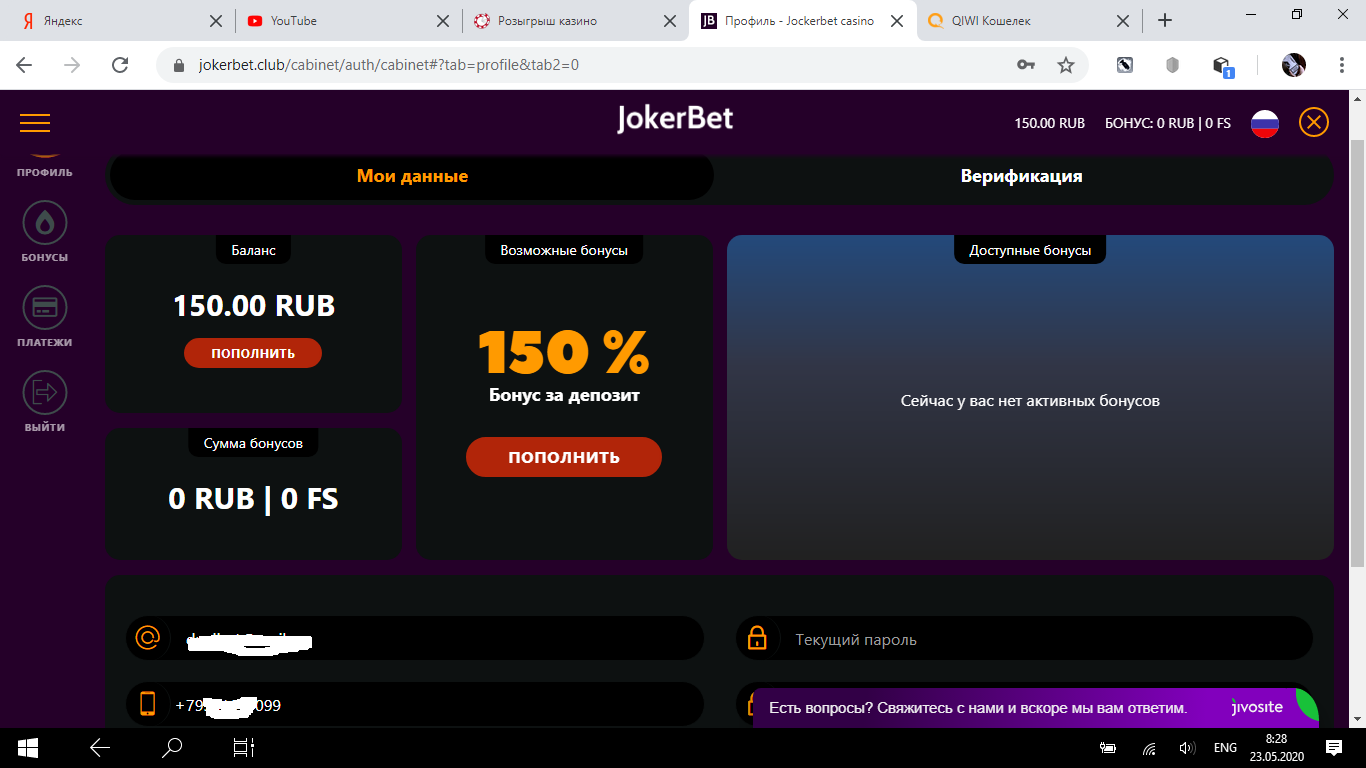Click the ENG language indicator in taskbar
Image resolution: width=1366 pixels, height=768 pixels.
pyautogui.click(x=1225, y=747)
